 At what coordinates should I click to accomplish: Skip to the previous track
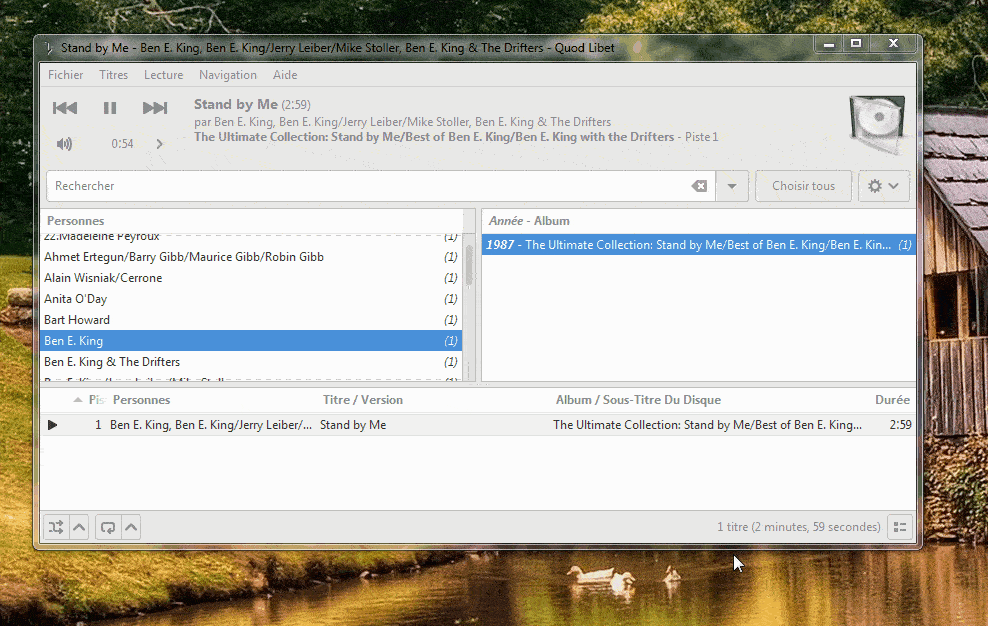65,108
